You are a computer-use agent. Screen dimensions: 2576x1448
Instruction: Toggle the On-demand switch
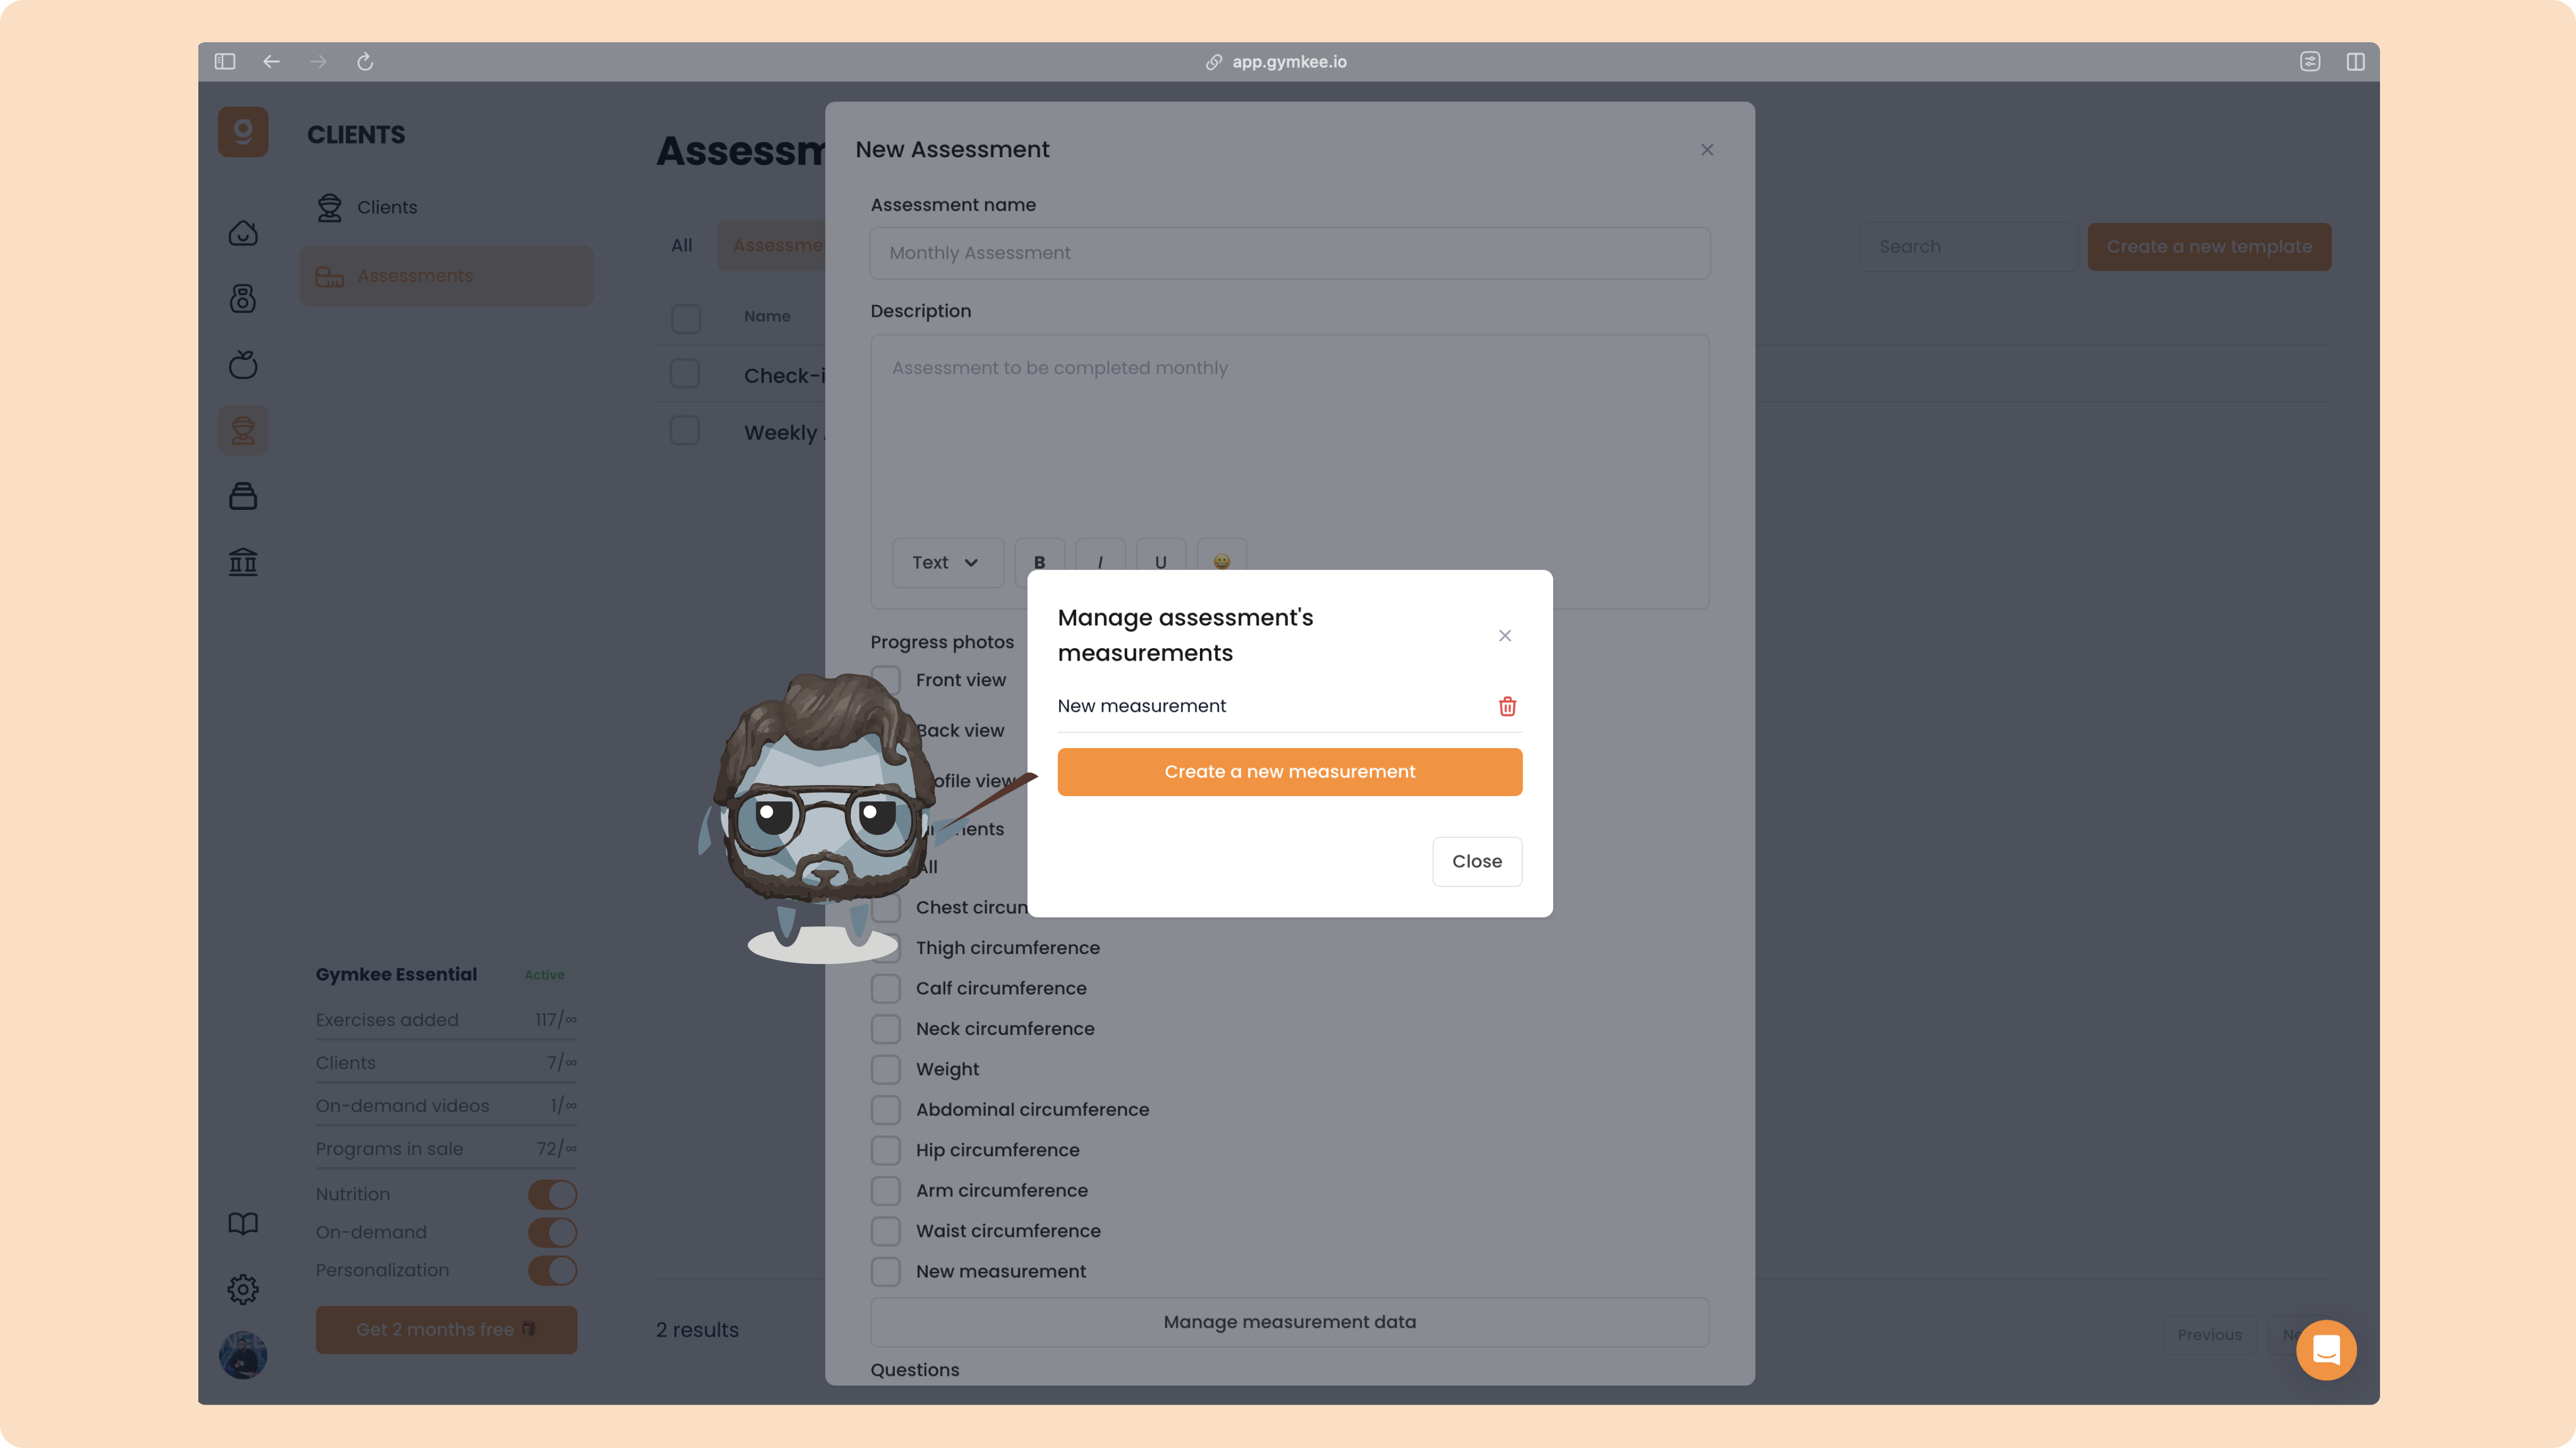553,1232
